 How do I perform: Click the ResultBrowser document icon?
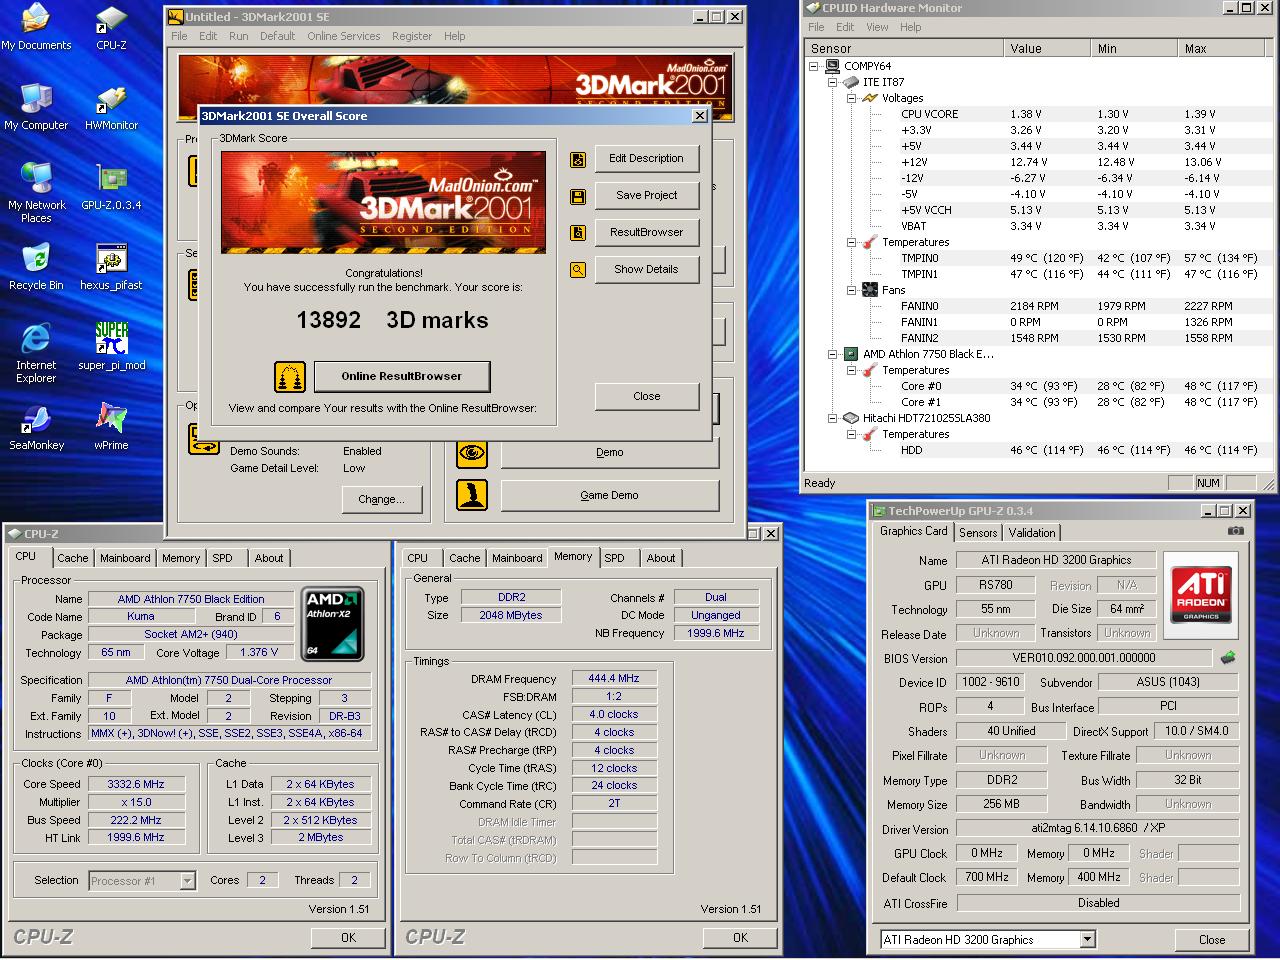[578, 233]
